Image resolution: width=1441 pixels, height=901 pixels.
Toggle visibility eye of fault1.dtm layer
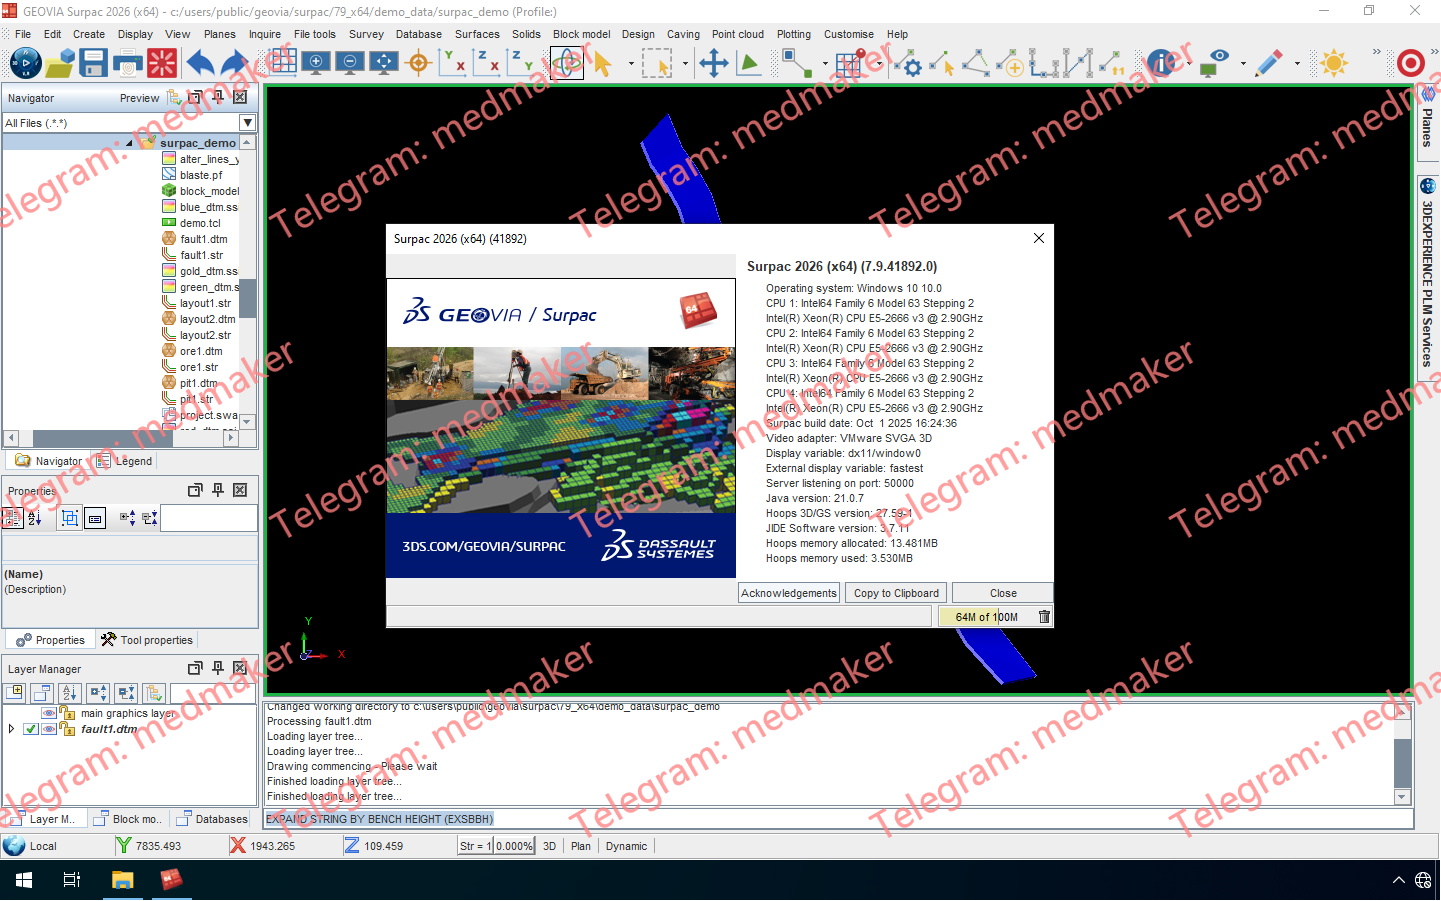click(48, 729)
